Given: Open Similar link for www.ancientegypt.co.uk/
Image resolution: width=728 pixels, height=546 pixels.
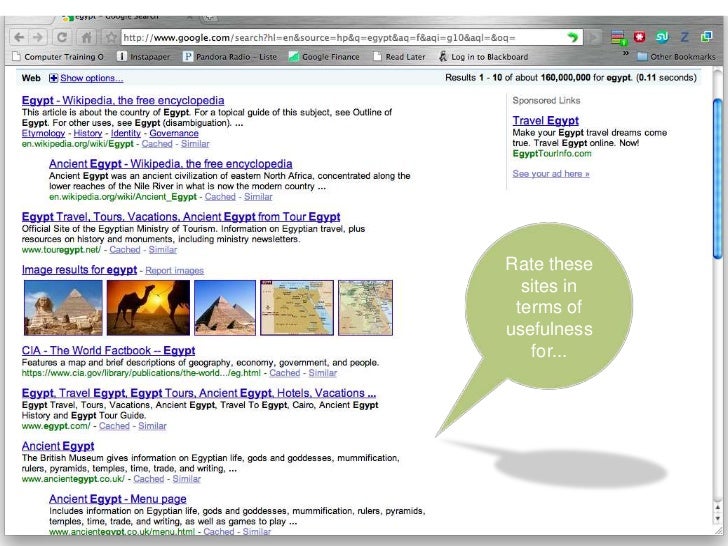Looking at the screenshot, I should (x=187, y=479).
